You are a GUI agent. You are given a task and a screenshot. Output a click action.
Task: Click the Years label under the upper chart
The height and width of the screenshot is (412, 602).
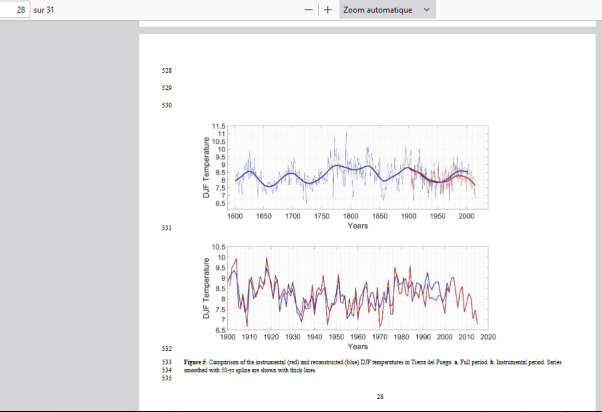point(357,225)
